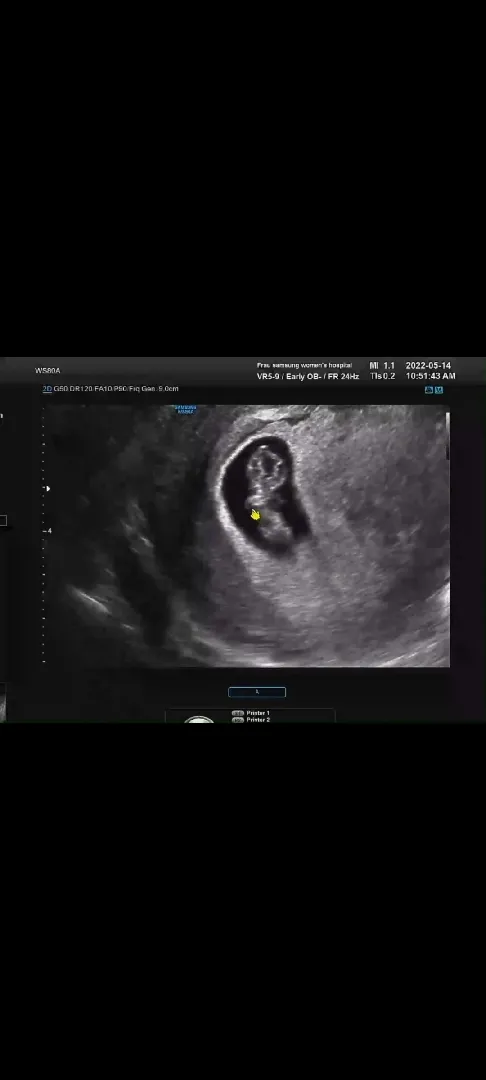
Task: Click the scrollbar at image right edge
Action: (448, 435)
